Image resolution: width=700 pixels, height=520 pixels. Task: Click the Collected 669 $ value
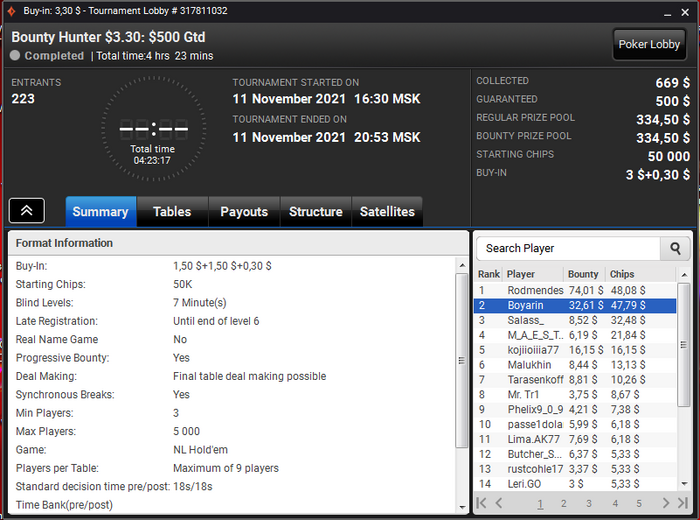(673, 83)
